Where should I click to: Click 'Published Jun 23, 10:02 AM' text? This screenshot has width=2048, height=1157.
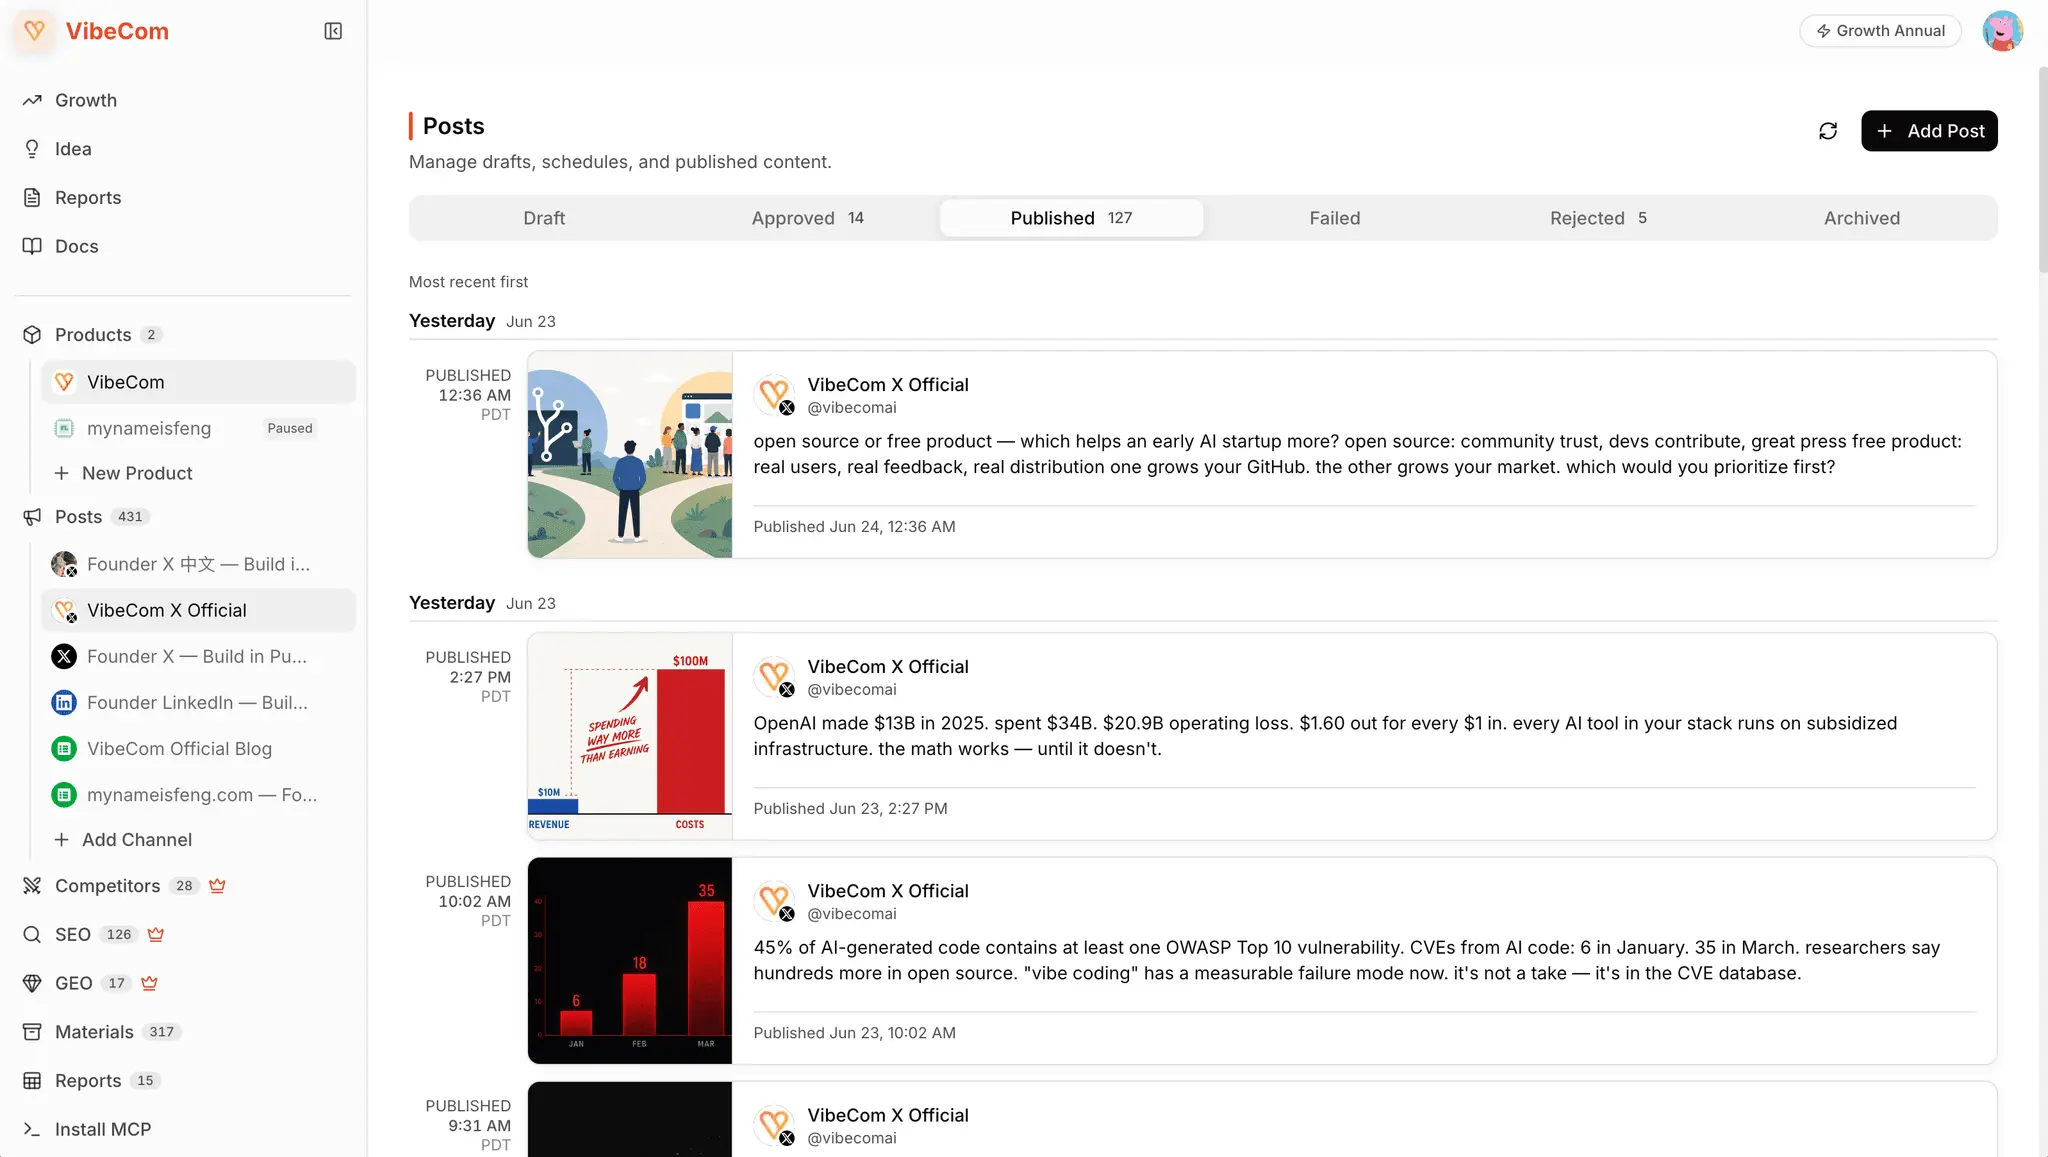[854, 1033]
